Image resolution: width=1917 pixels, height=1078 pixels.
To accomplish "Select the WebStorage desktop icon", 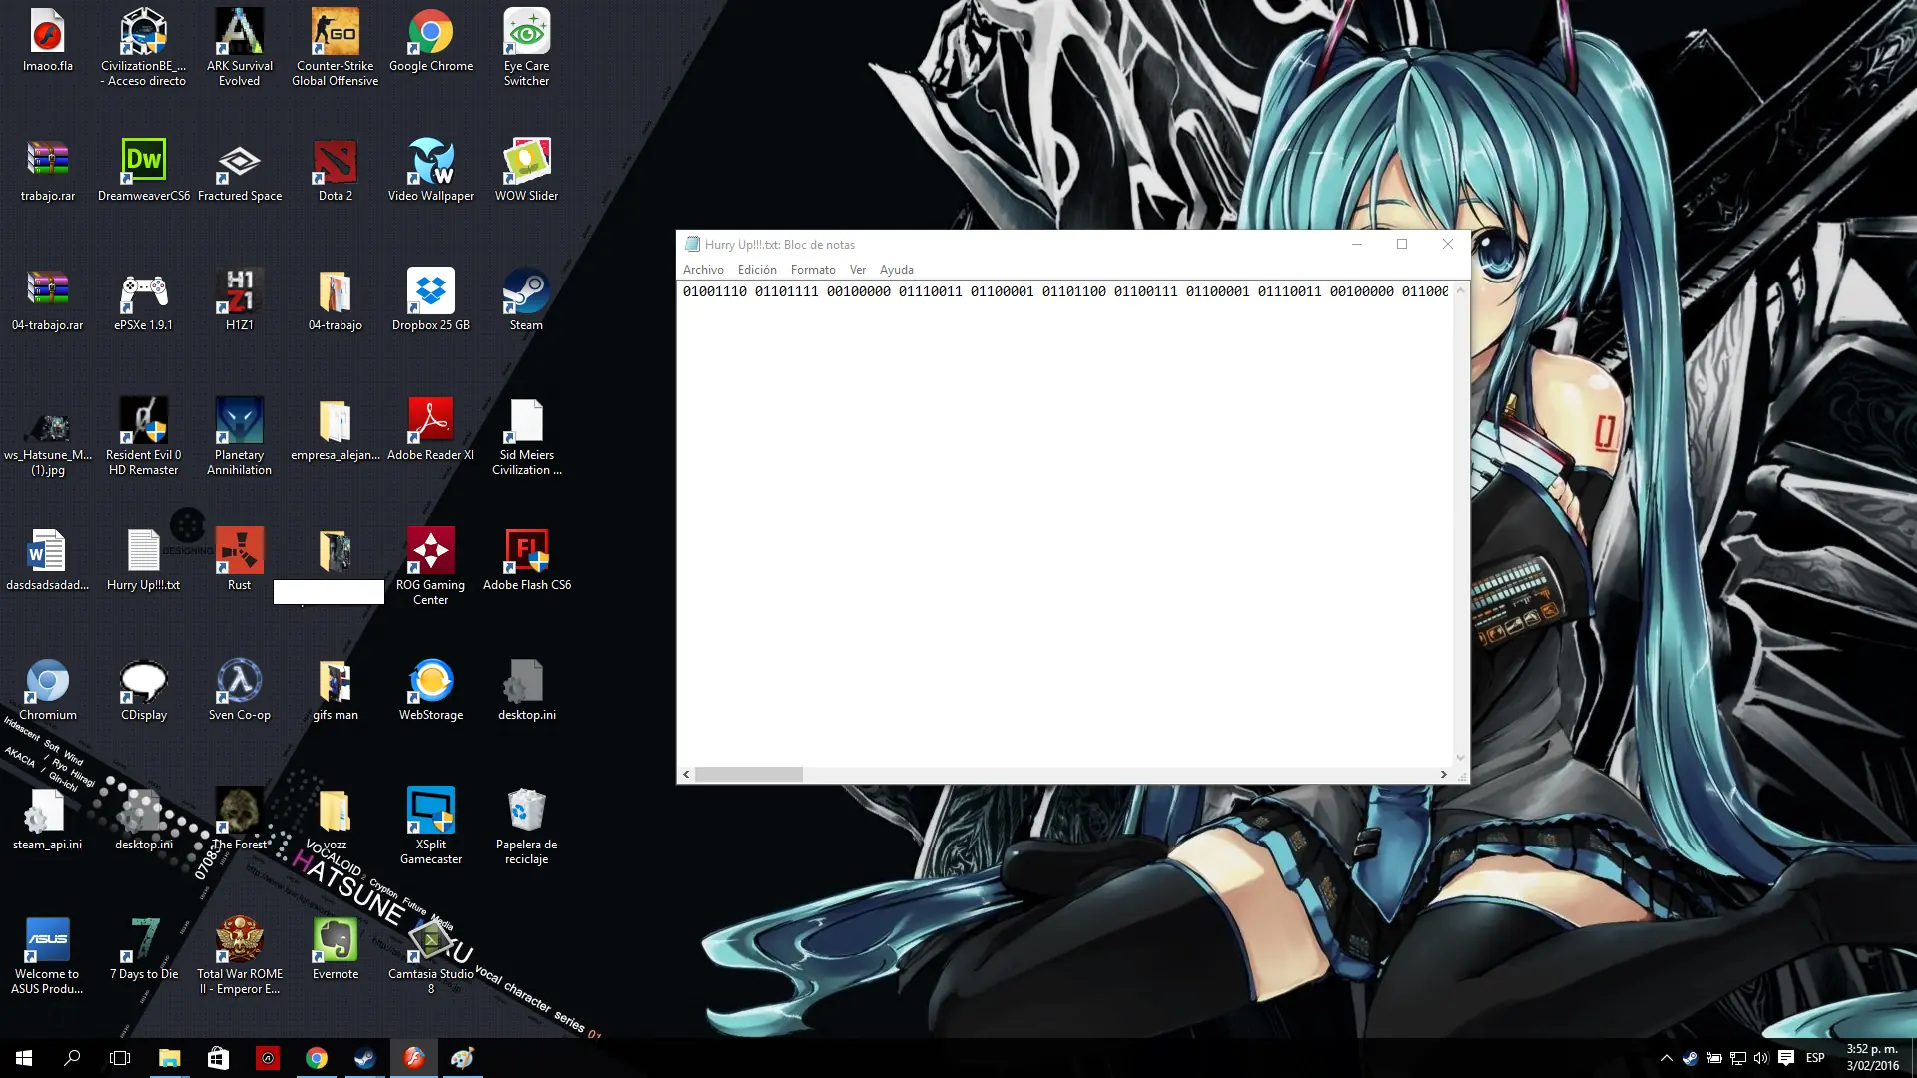I will tap(431, 690).
